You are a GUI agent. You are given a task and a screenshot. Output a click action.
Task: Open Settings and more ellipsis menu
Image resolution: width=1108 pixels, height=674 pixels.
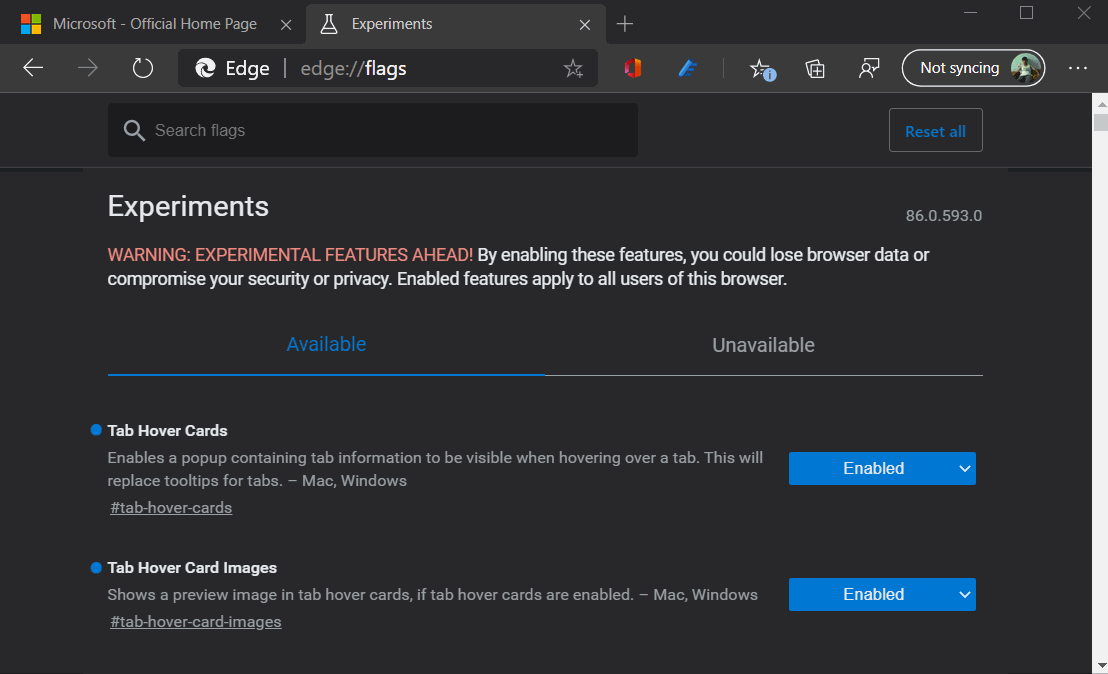1078,68
